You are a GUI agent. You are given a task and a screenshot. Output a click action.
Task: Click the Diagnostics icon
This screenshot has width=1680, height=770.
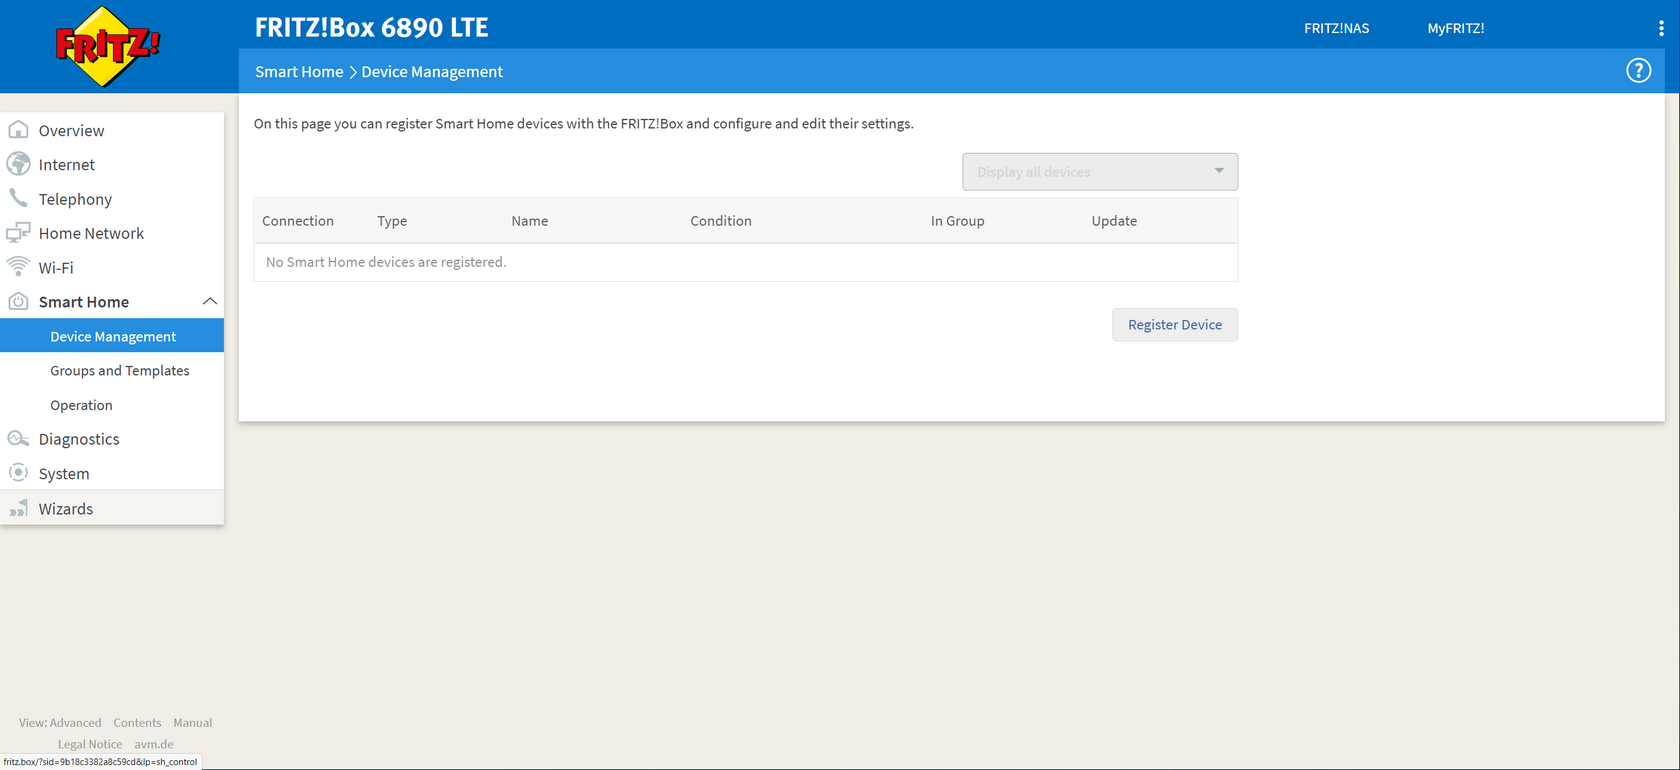pyautogui.click(x=18, y=439)
